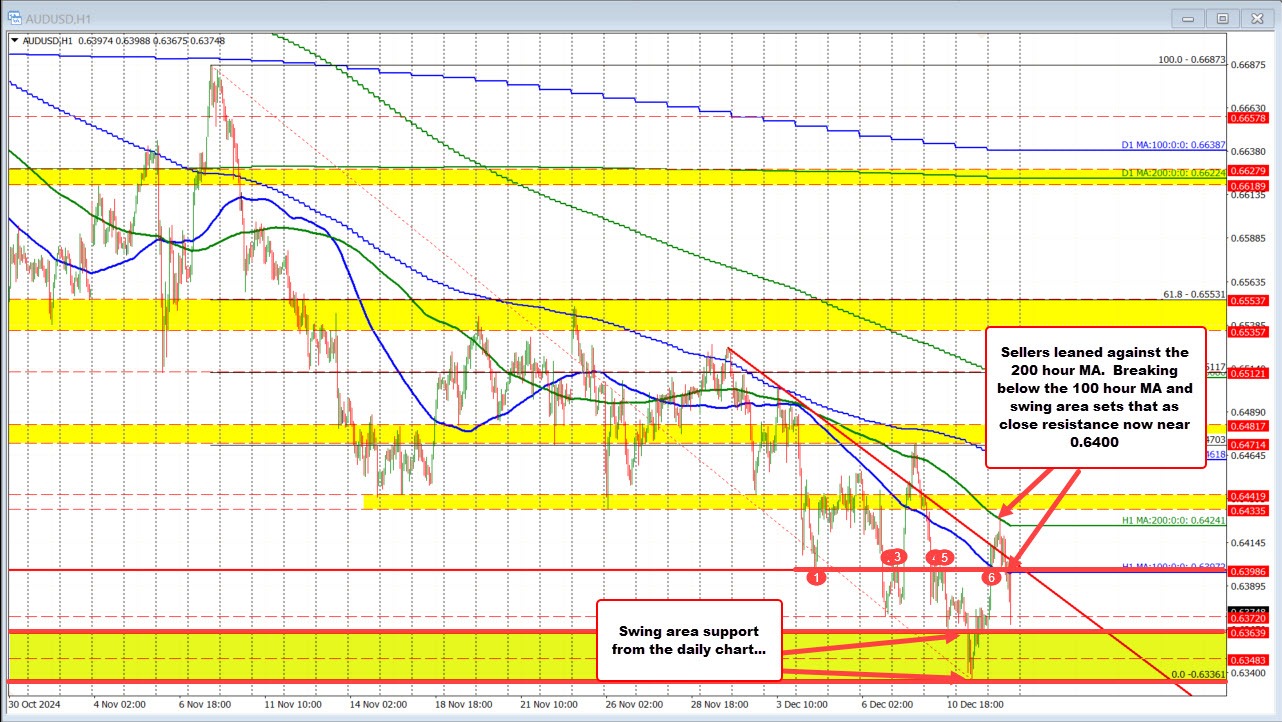The width and height of the screenshot is (1282, 722).
Task: Click red circle marker 5 on the chart
Action: pos(941,558)
